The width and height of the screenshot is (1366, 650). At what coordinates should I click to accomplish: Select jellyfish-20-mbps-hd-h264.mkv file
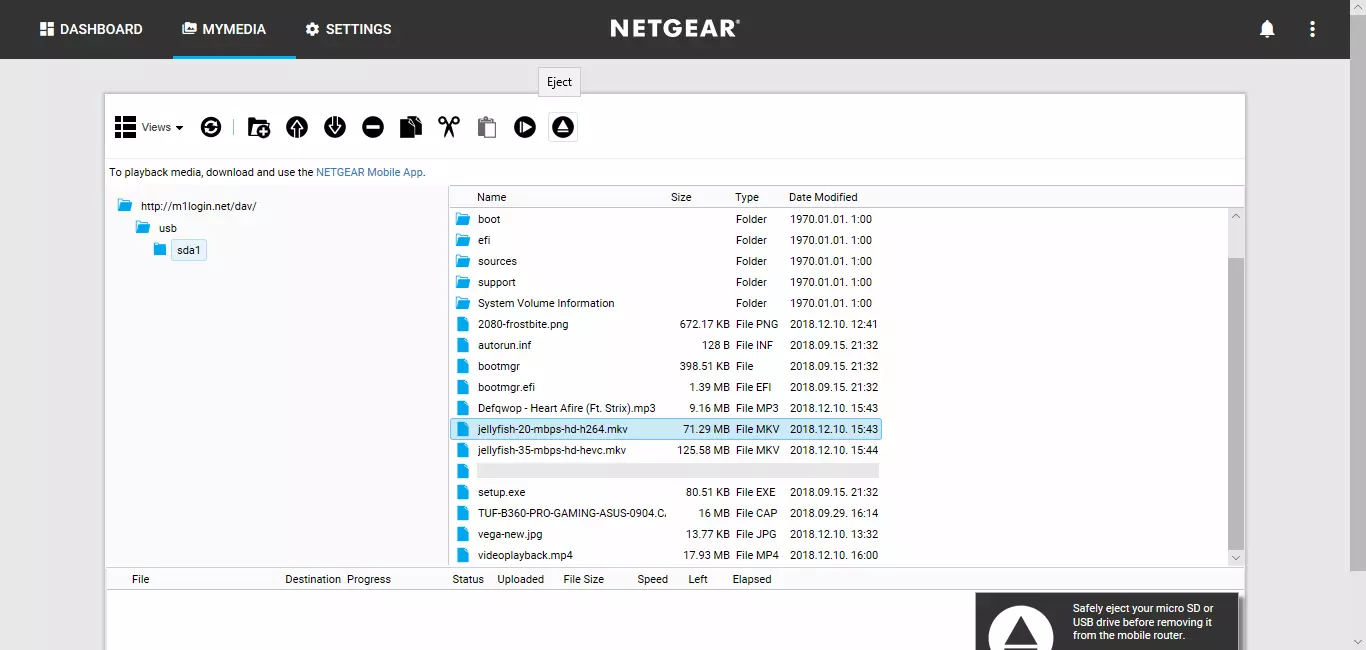coord(666,429)
